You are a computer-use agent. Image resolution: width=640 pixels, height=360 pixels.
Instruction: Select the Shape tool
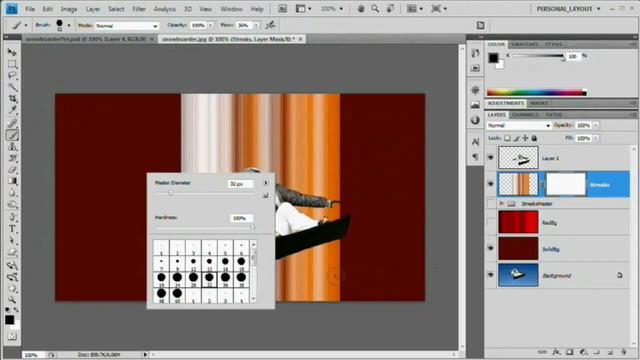tap(12, 252)
